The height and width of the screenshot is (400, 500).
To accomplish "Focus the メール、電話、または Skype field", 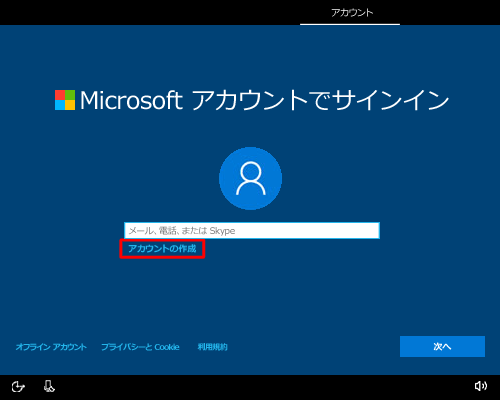I will (x=252, y=230).
